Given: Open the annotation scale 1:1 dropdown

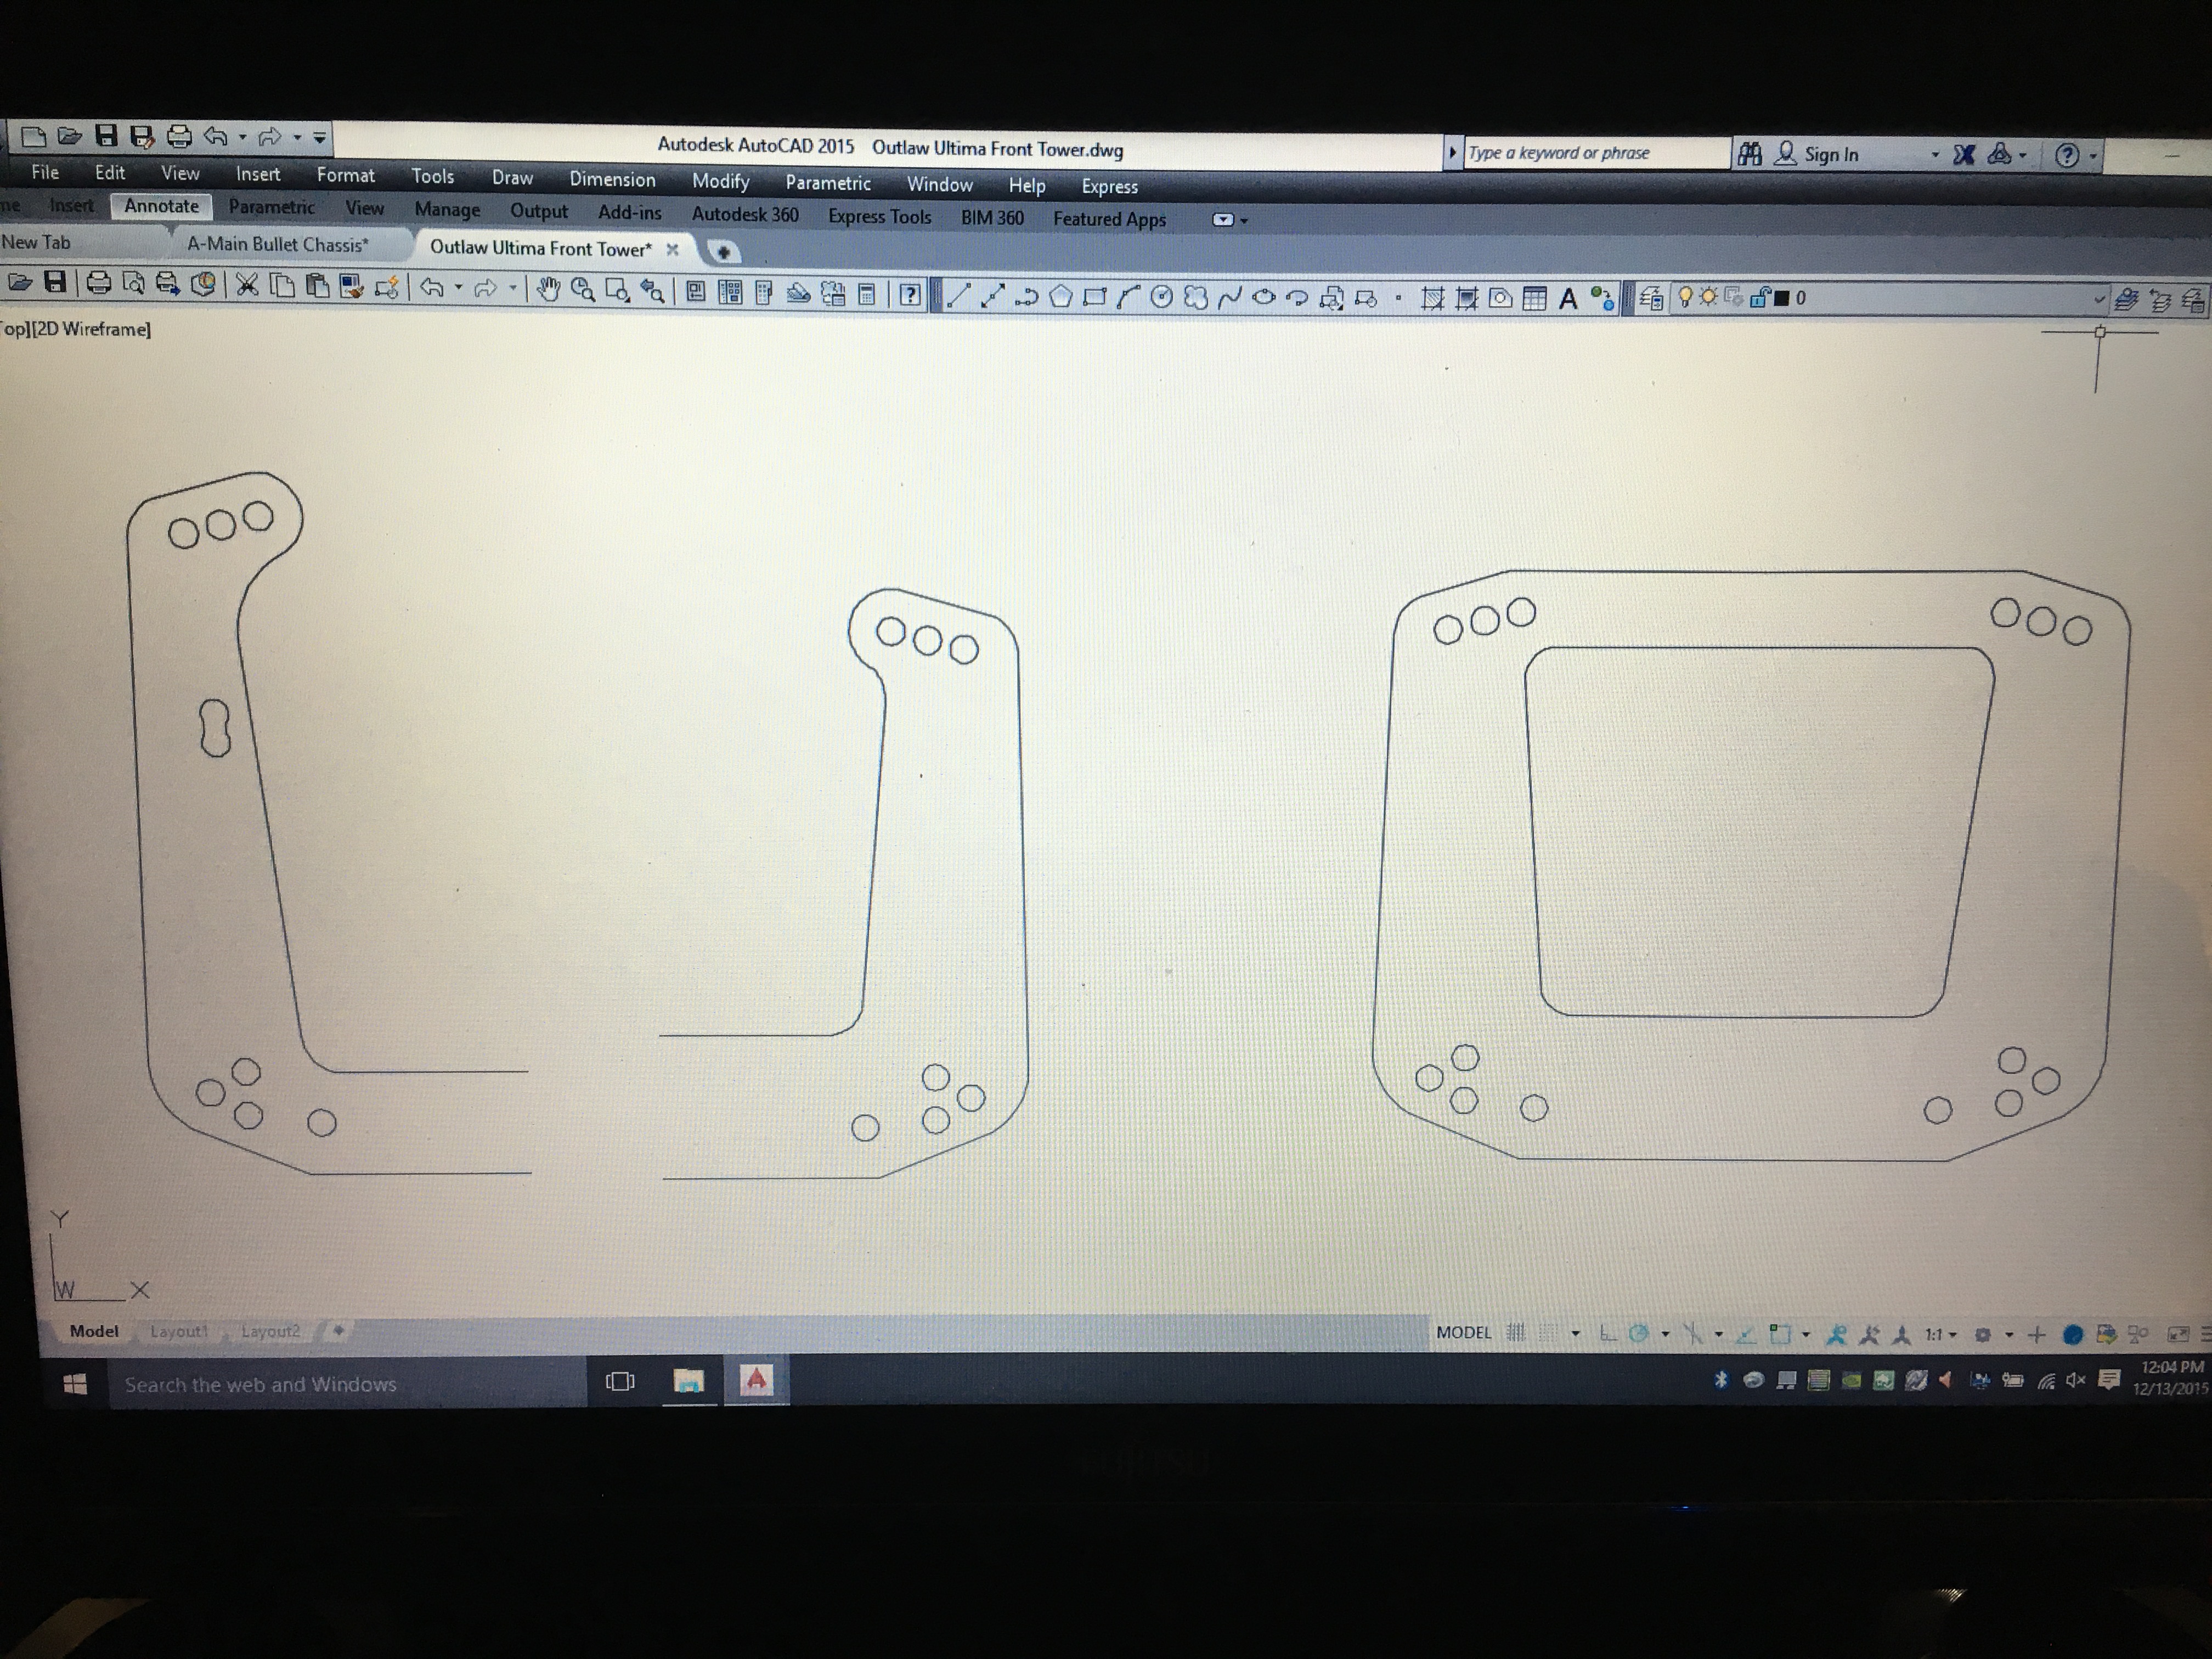Looking at the screenshot, I should pyautogui.click(x=1940, y=1335).
